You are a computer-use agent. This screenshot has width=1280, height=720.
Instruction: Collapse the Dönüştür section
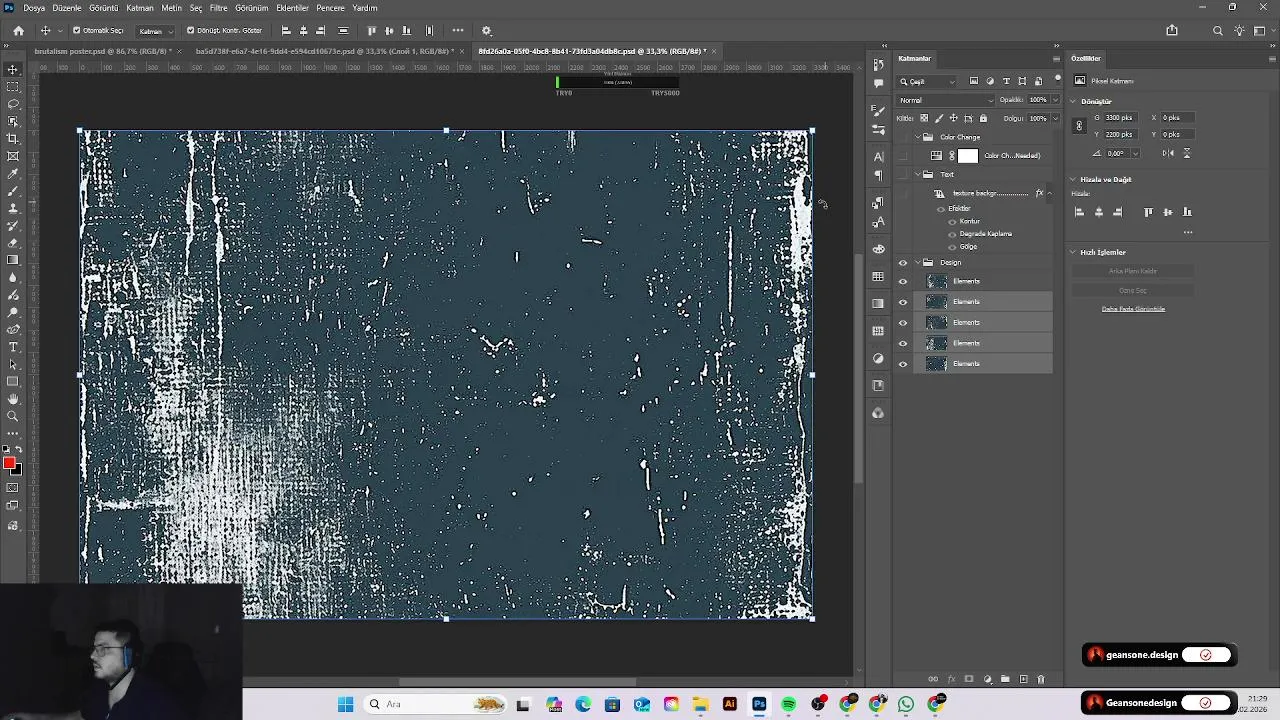[1073, 101]
